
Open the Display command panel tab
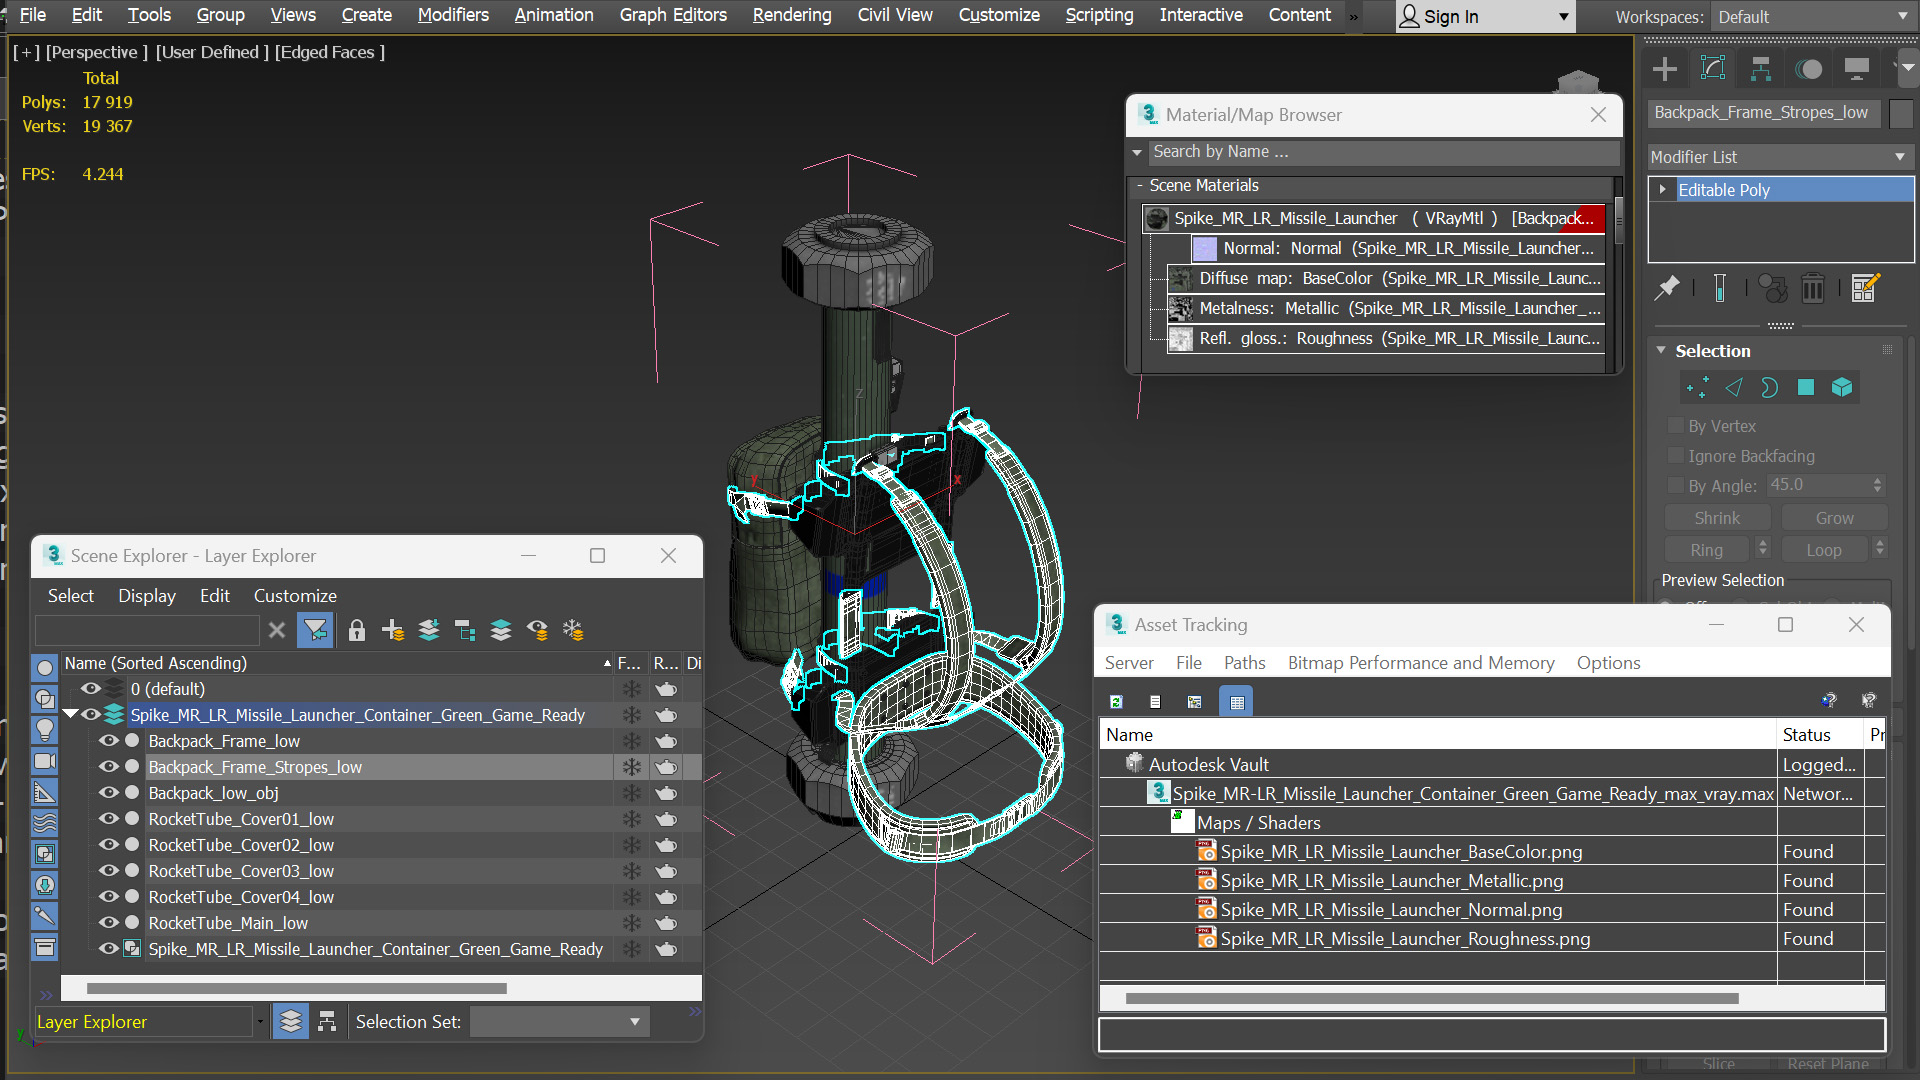pyautogui.click(x=1857, y=69)
